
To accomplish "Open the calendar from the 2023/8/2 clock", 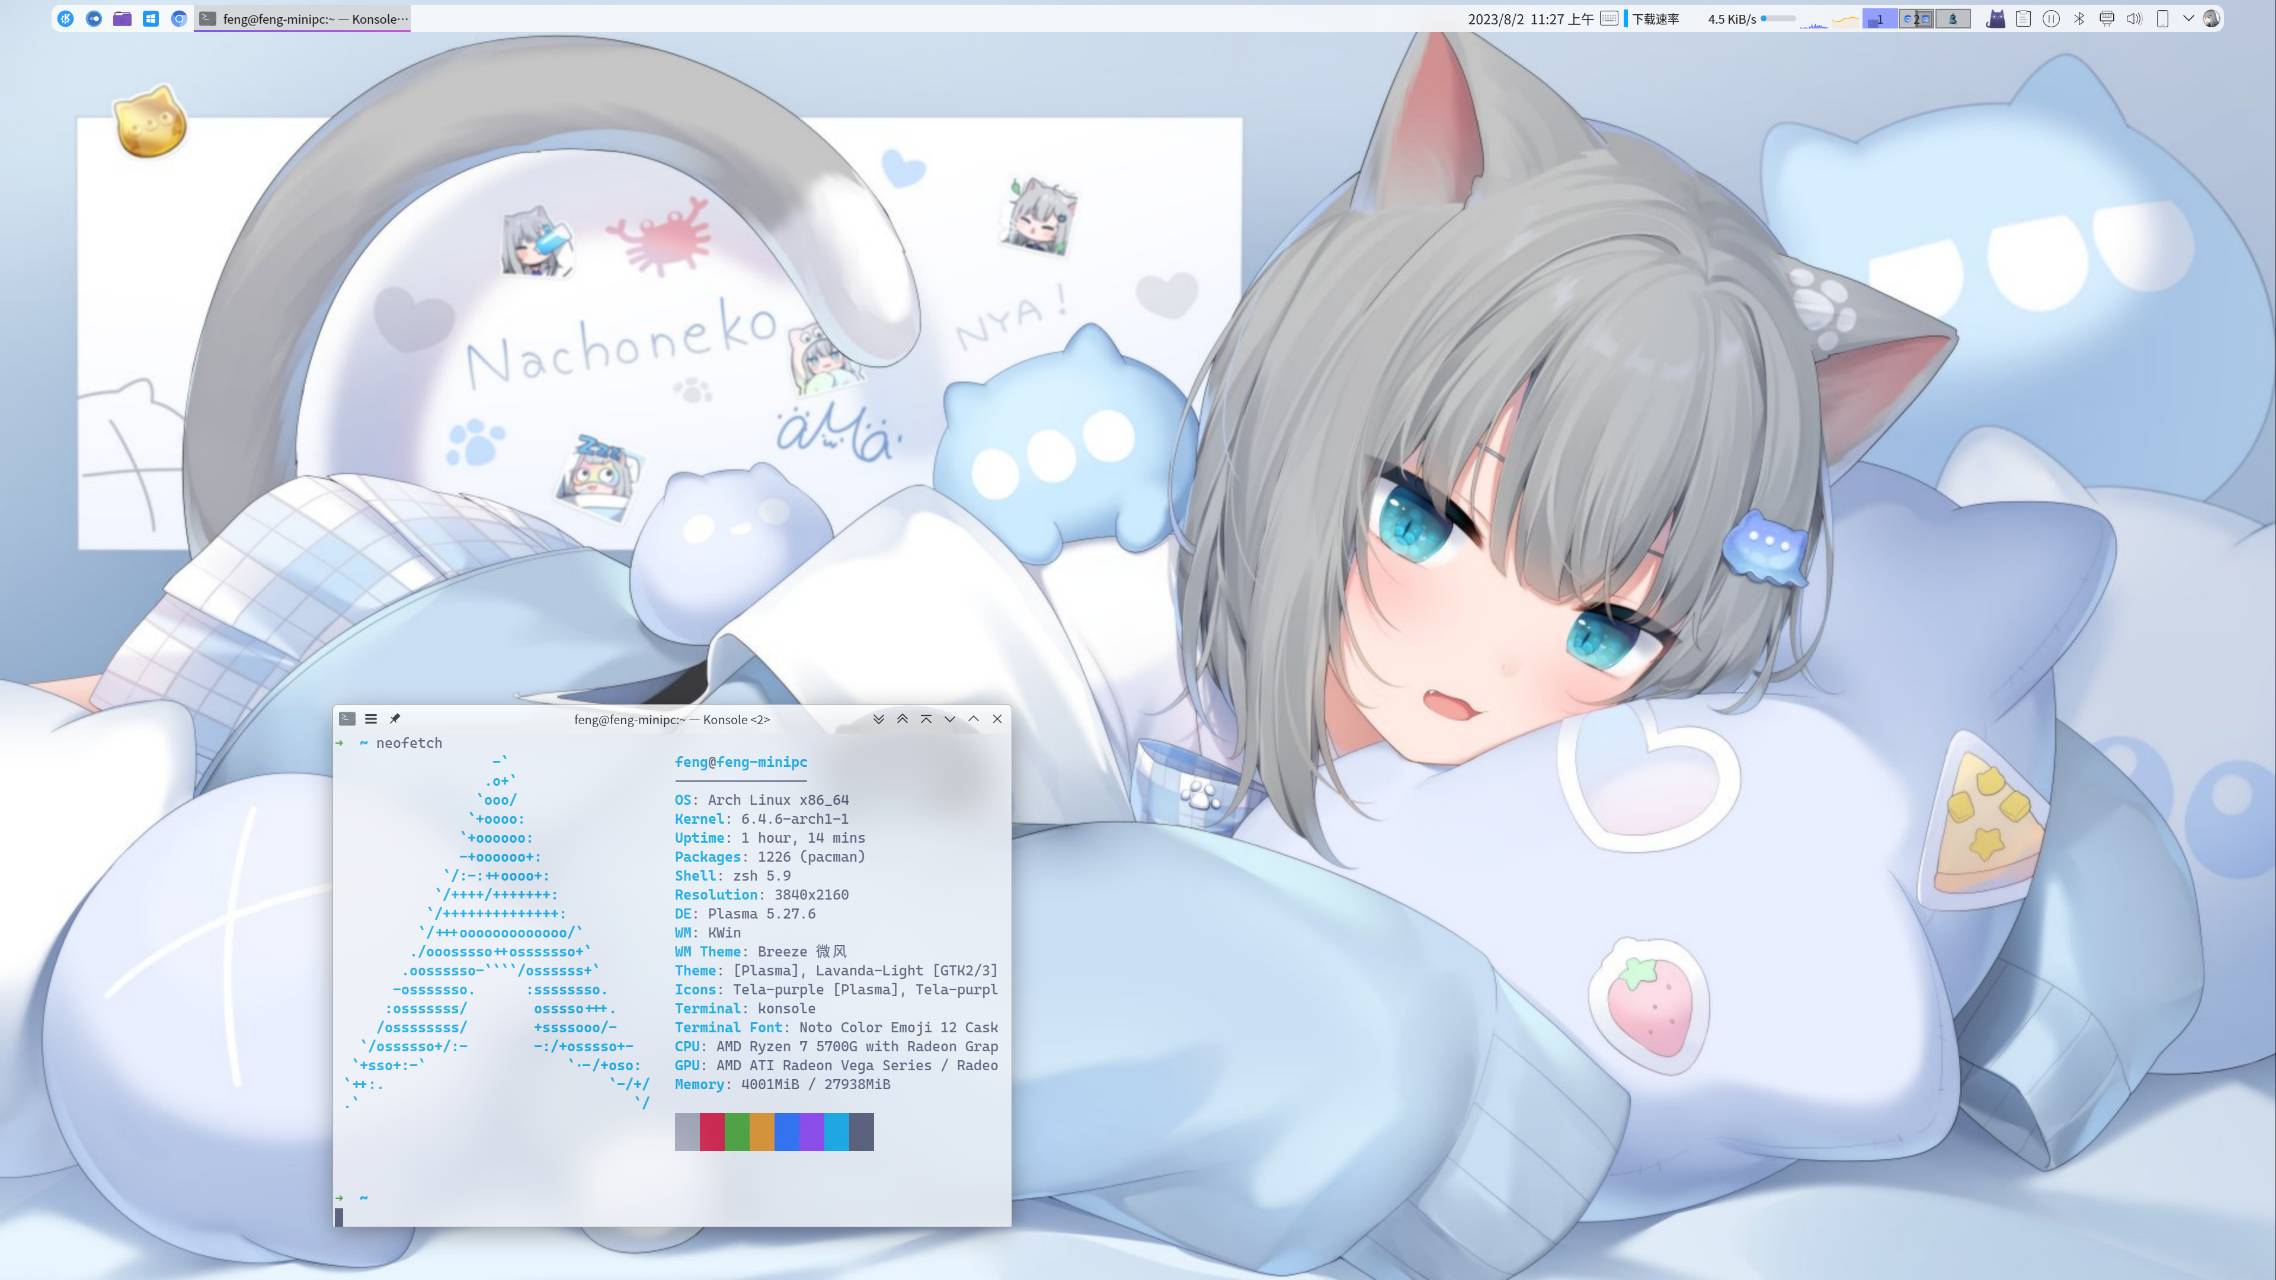I will point(1530,19).
